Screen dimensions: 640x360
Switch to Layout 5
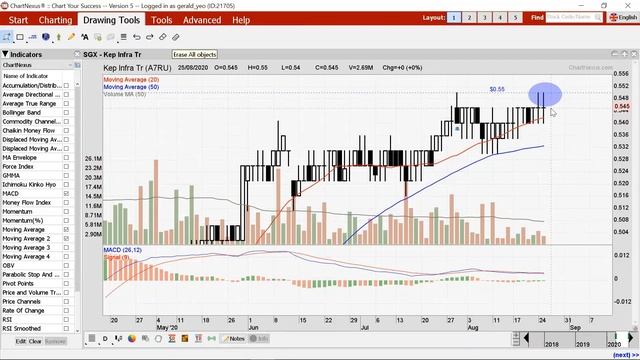(516, 18)
